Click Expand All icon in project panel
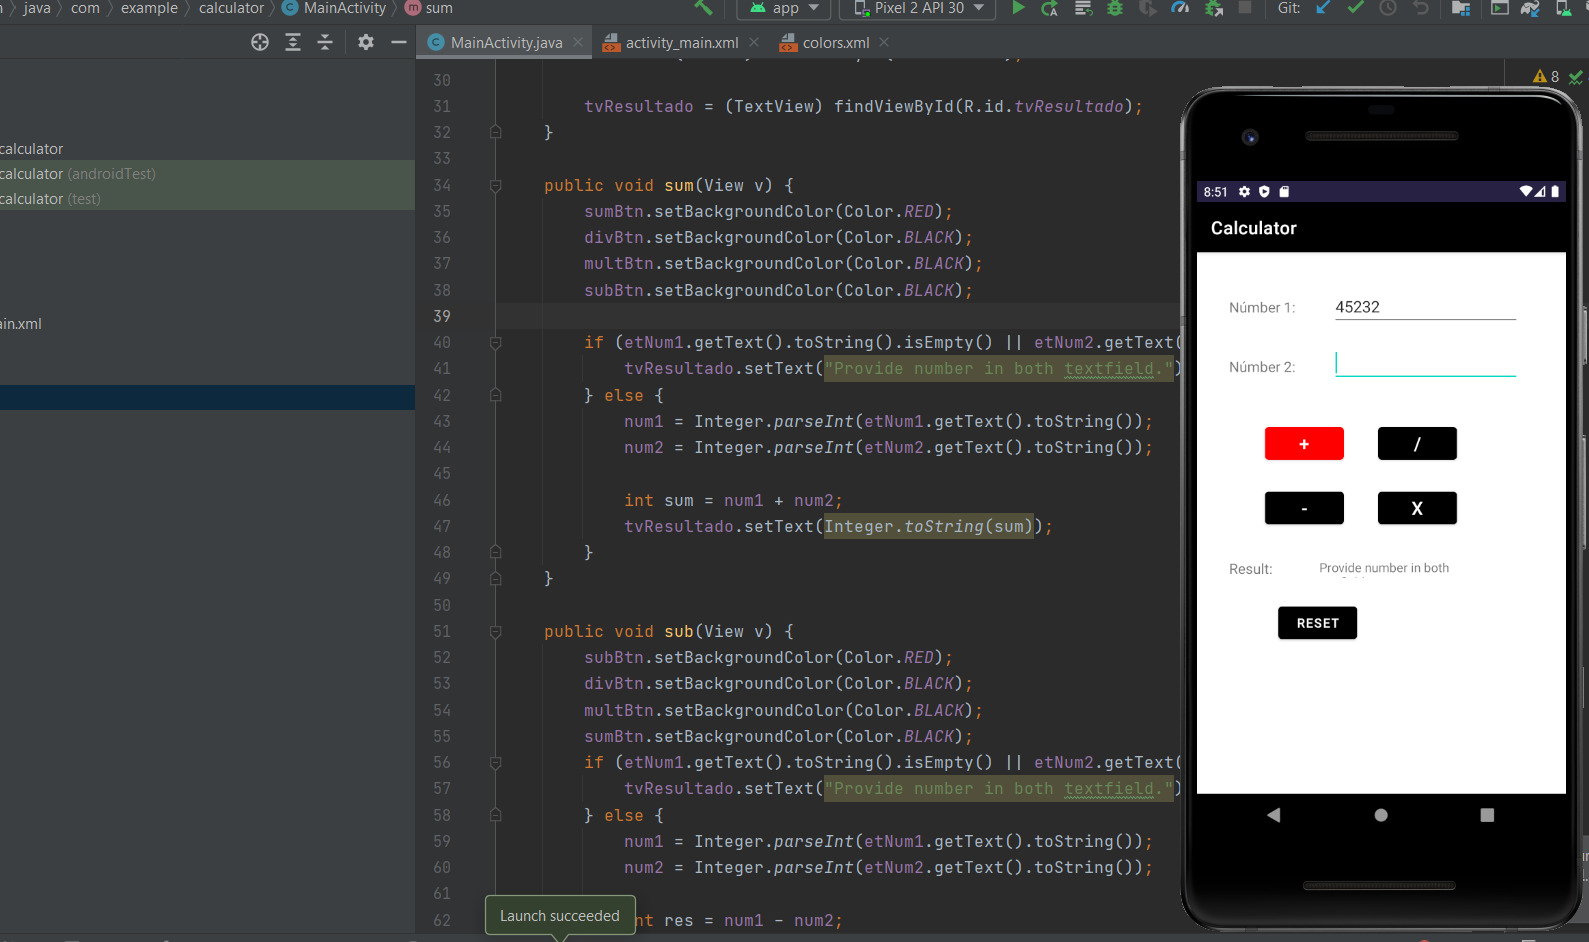This screenshot has height=942, width=1589. coord(293,42)
